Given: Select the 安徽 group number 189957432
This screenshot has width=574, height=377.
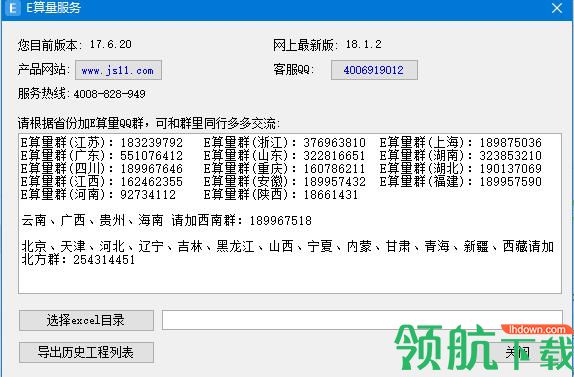Looking at the screenshot, I should (334, 182).
